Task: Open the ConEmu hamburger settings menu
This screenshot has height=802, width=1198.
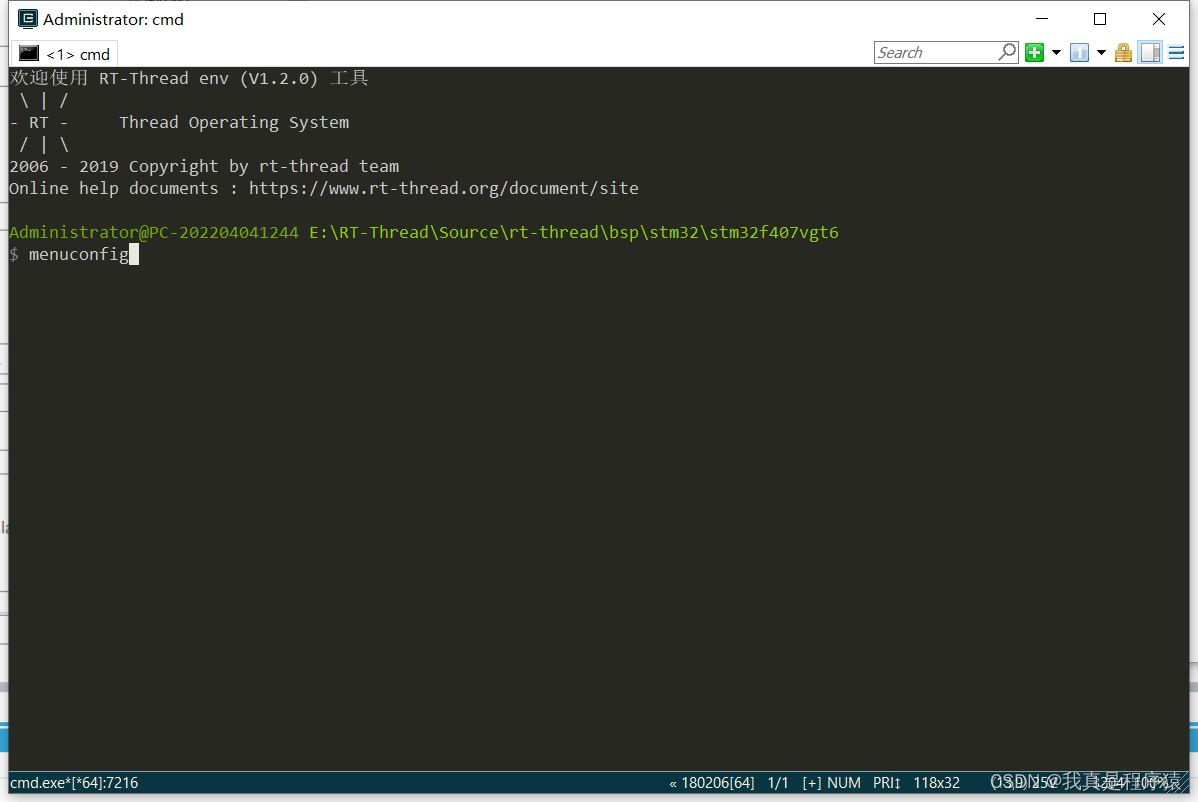Action: (1177, 53)
